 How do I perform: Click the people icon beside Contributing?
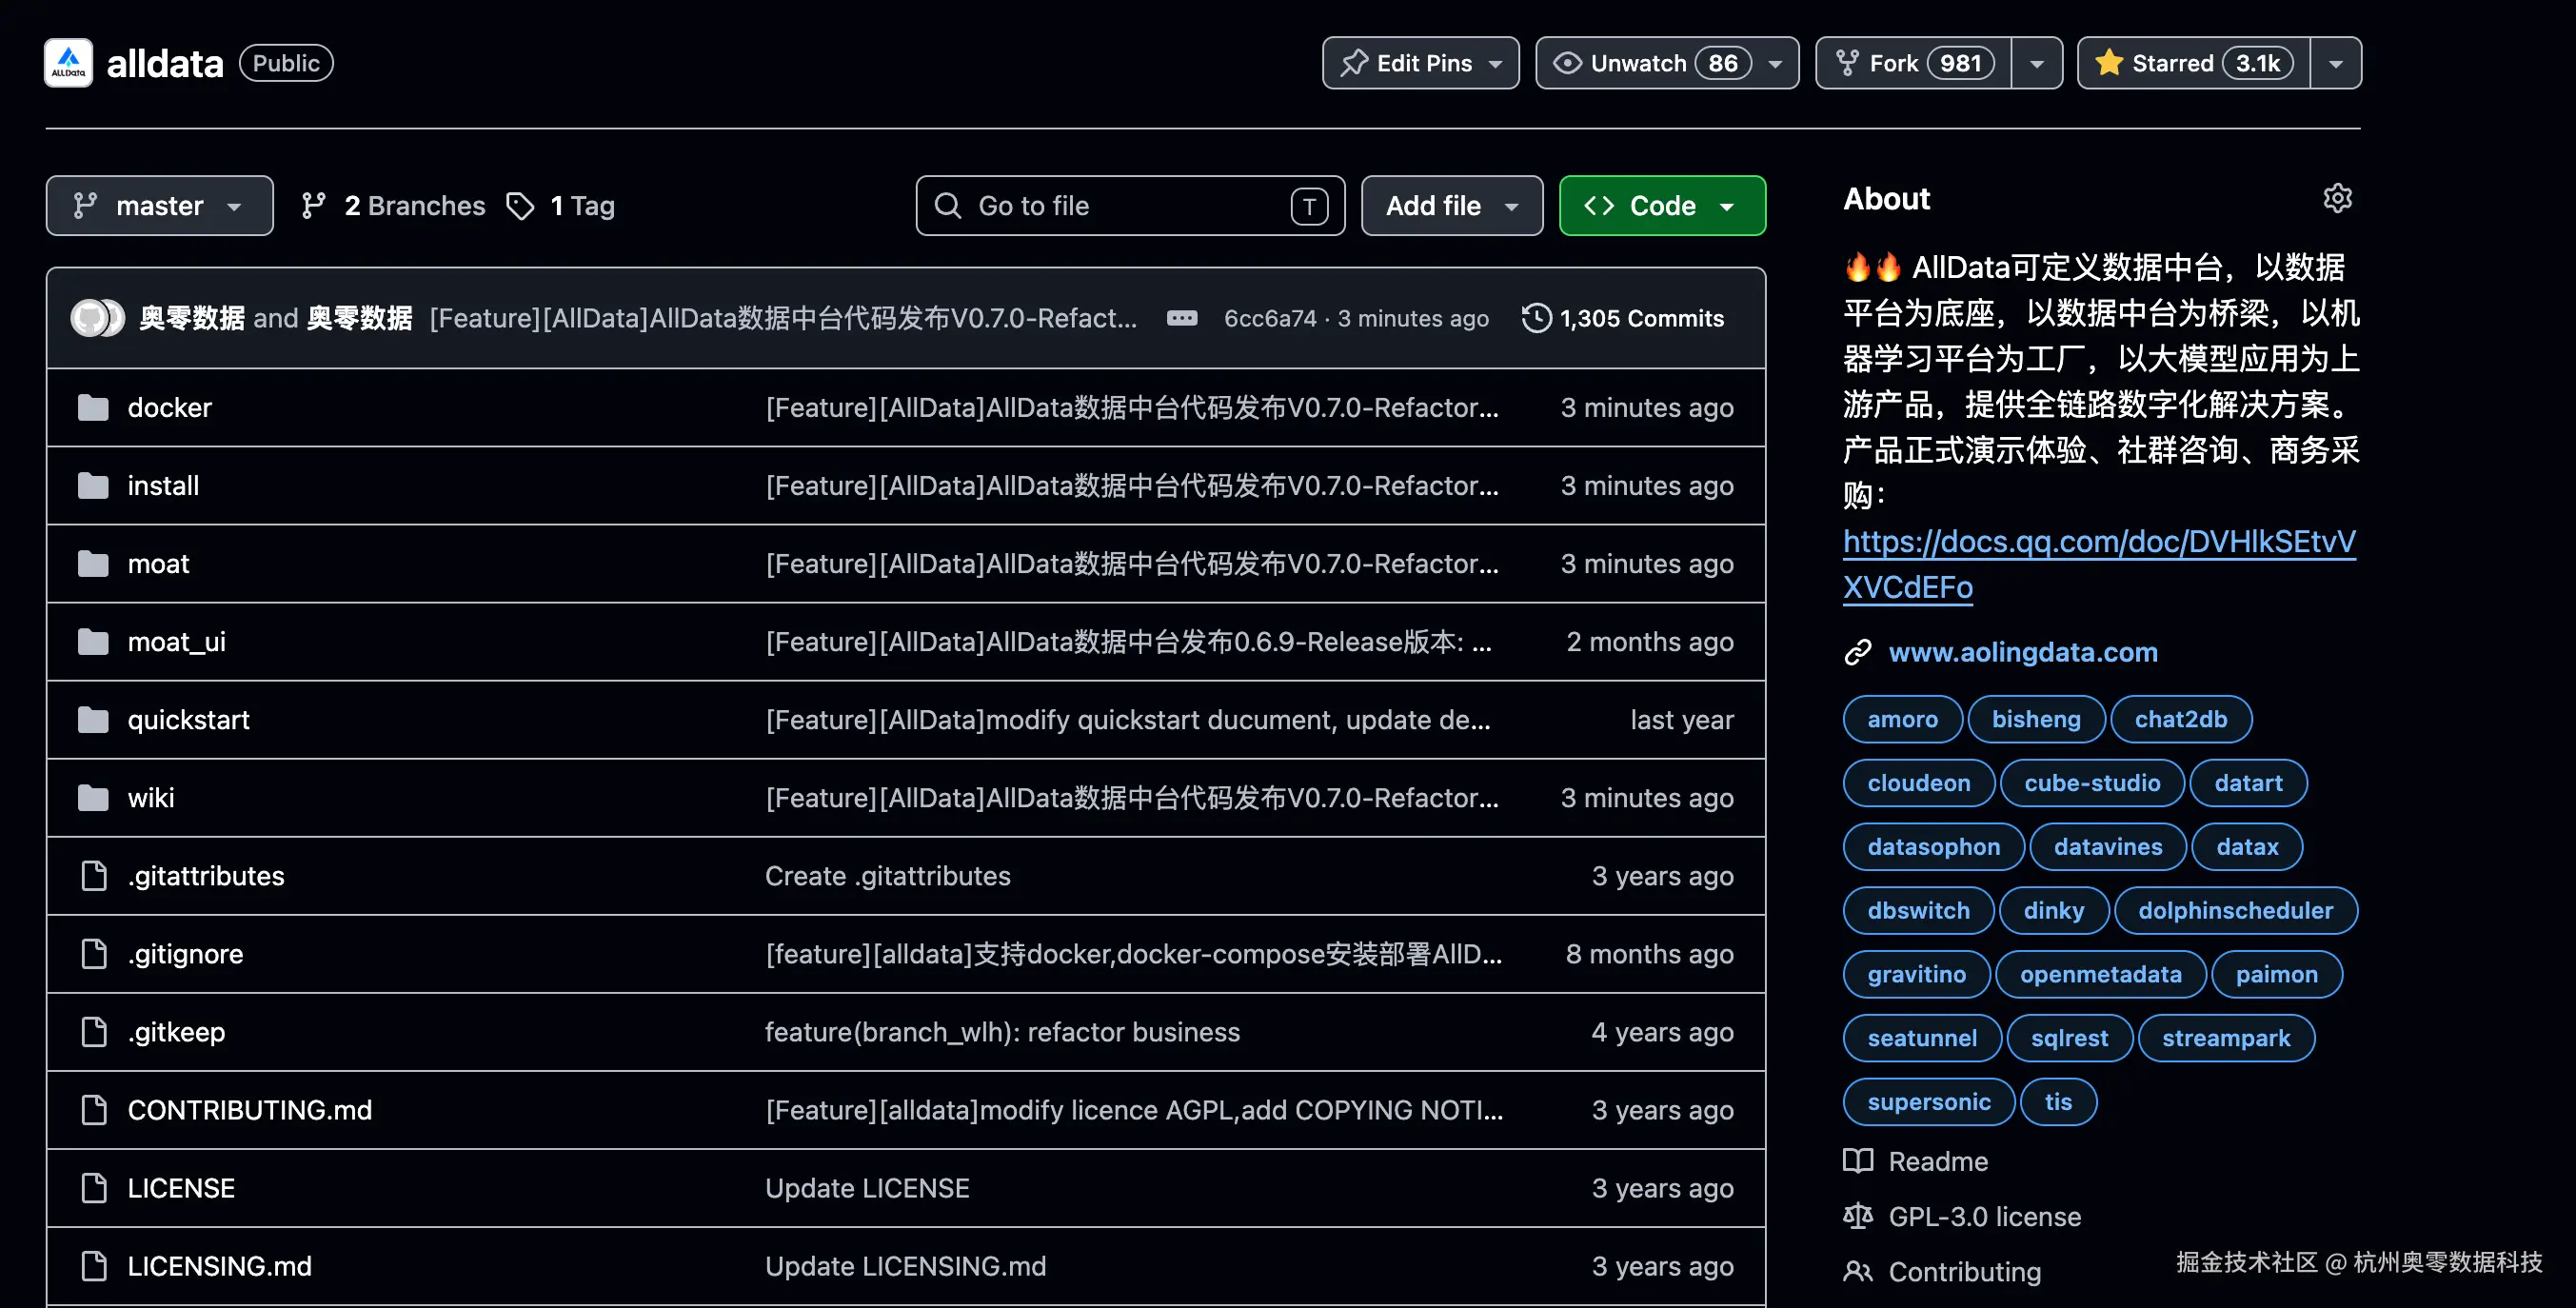(1858, 1271)
